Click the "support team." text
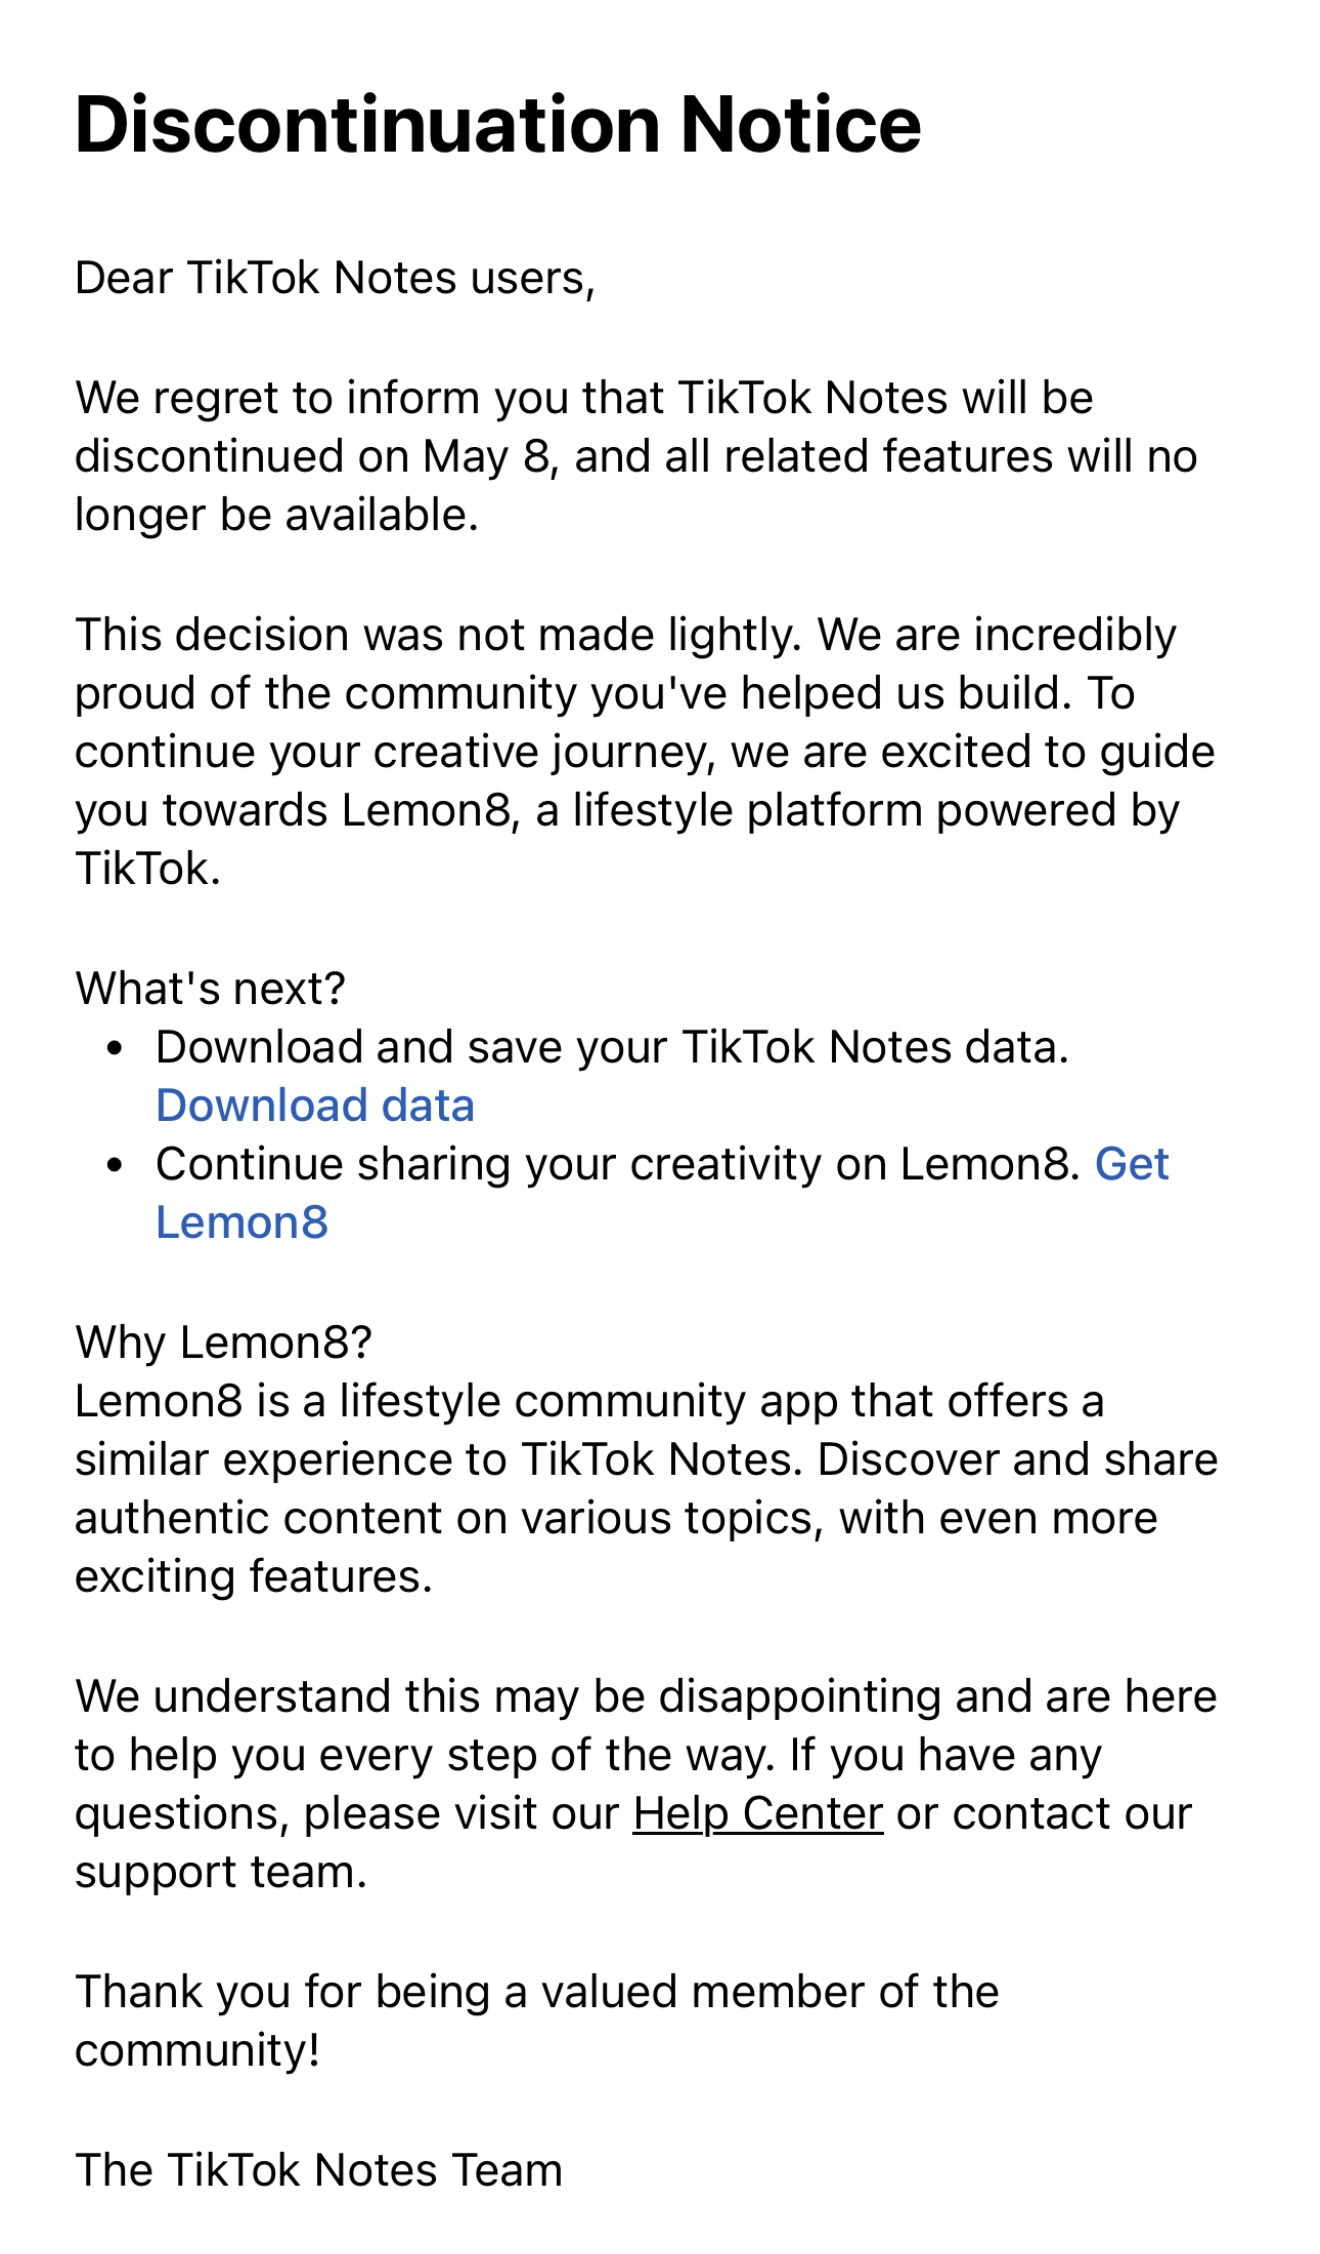This screenshot has width=1320, height=2254. 221,1872
